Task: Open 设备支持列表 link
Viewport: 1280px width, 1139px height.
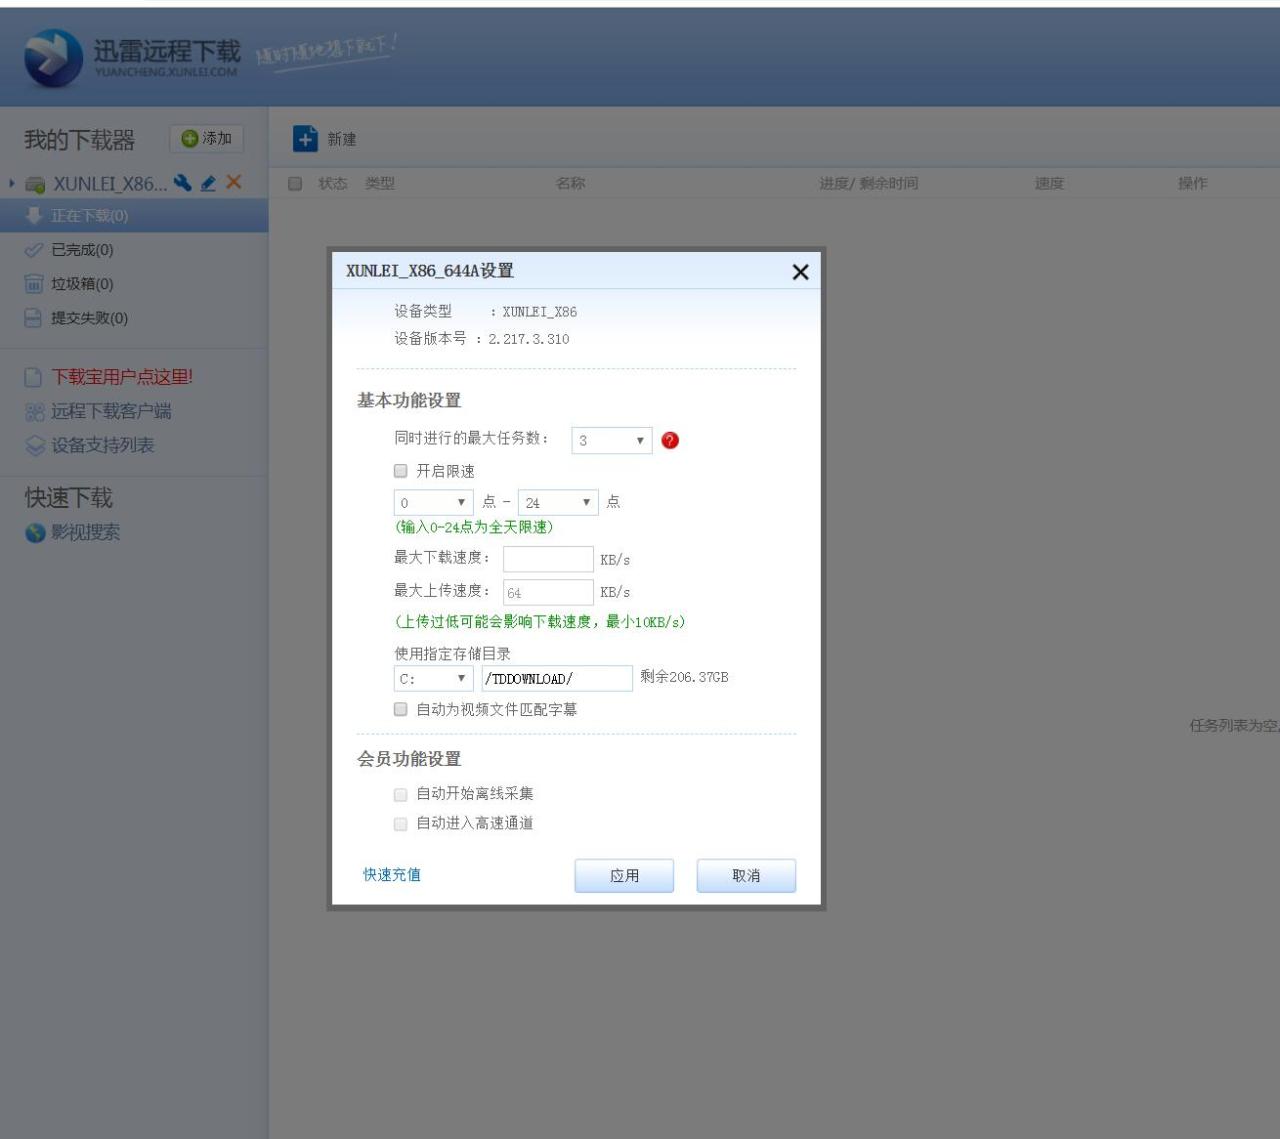Action: [103, 445]
